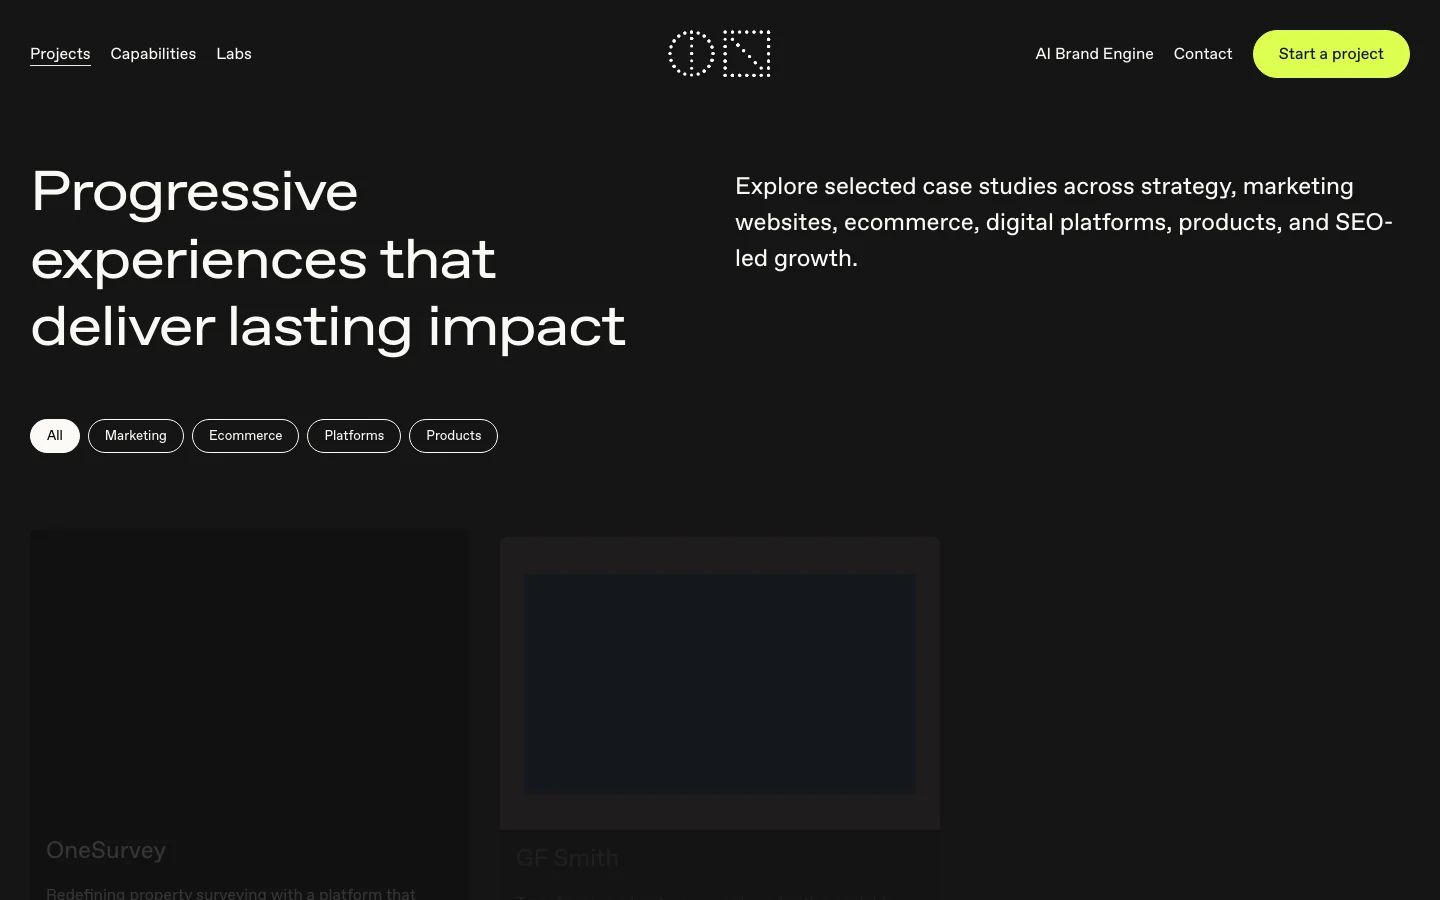Click the Explore selected case studies paragraph

tap(1064, 222)
